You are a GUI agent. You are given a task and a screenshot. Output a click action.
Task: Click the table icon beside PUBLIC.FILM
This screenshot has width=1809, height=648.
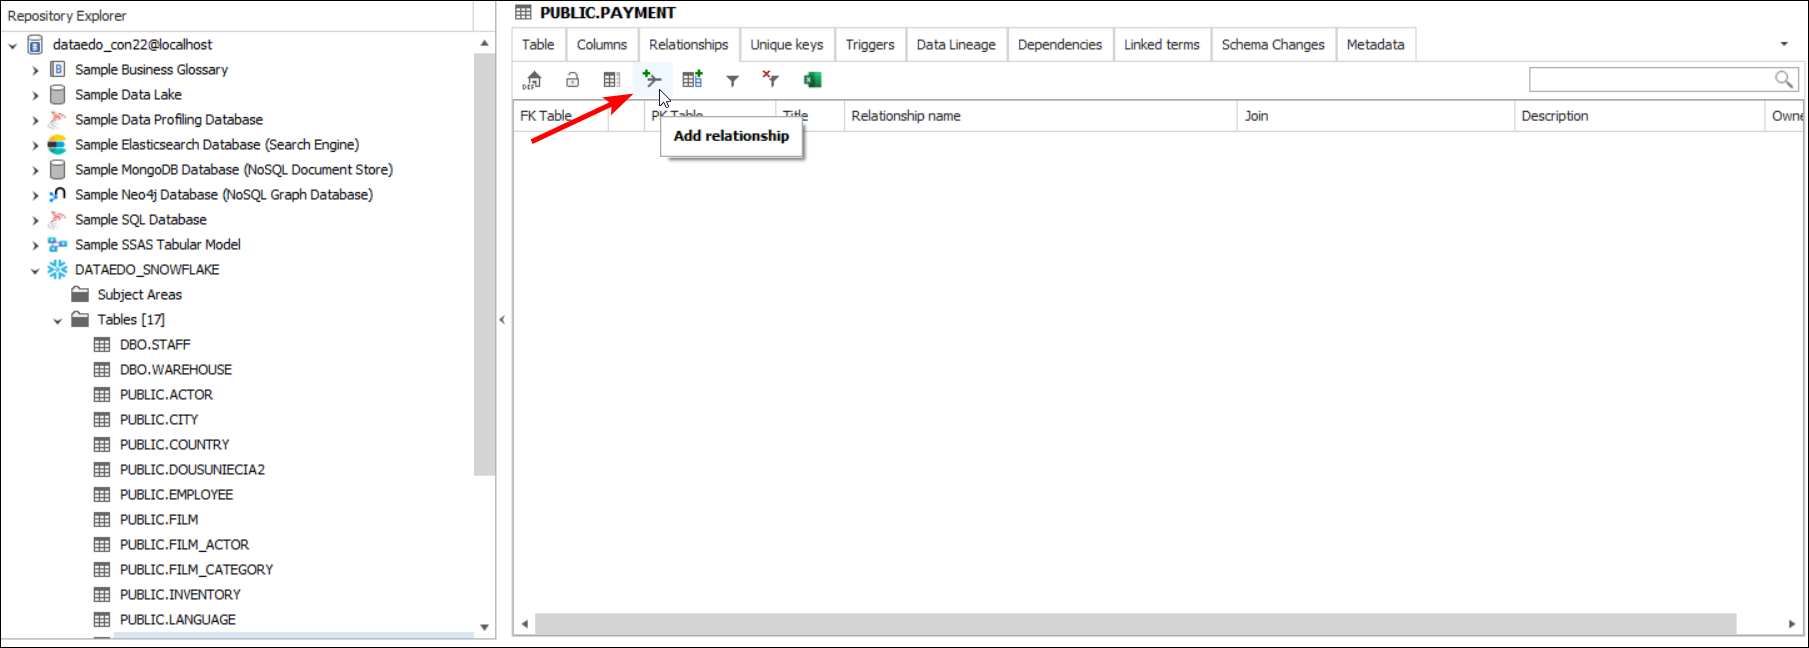[102, 519]
